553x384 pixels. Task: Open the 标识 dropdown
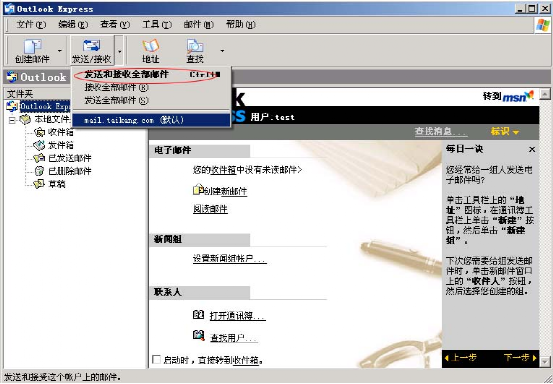tap(505, 132)
